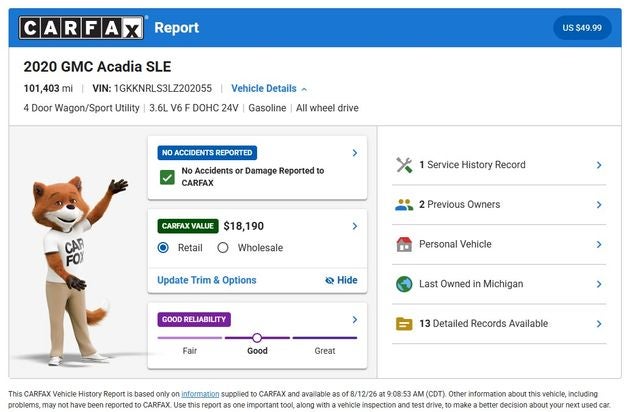Click the Great segment of reliability bar
Image resolution: width=640 pixels, height=412 pixels.
pyautogui.click(x=325, y=338)
